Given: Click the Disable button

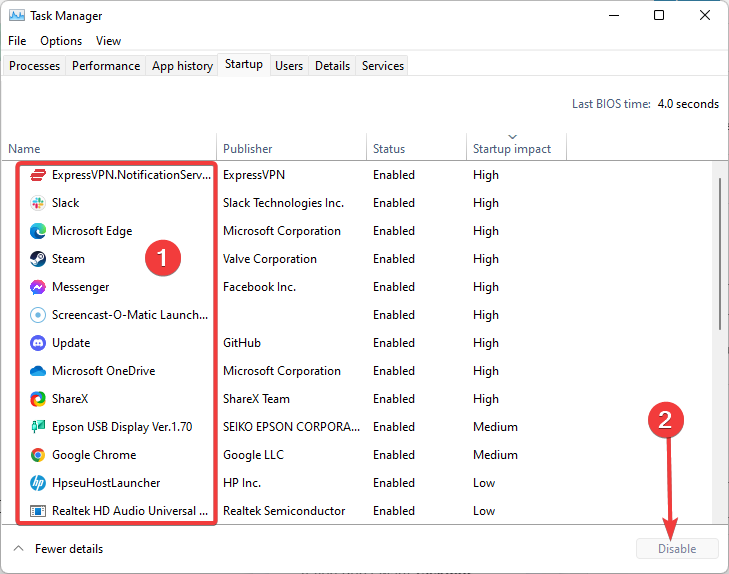Looking at the screenshot, I should [x=677, y=549].
